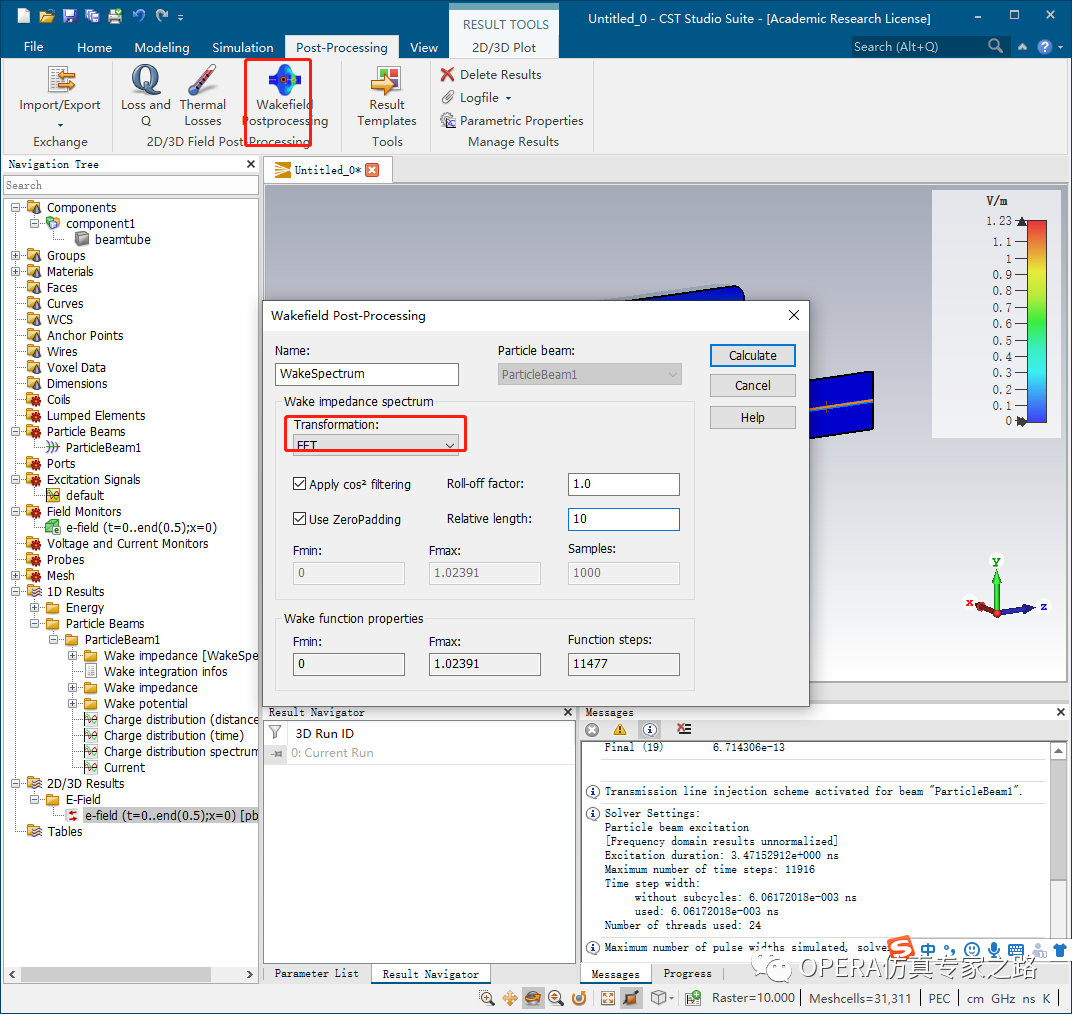Viewport: 1072px width, 1014px height.
Task: Toggle the warning messages filter icon
Action: pyautogui.click(x=620, y=730)
